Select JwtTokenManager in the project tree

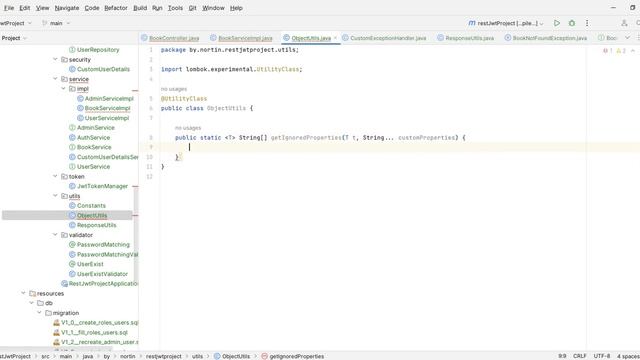pos(102,186)
